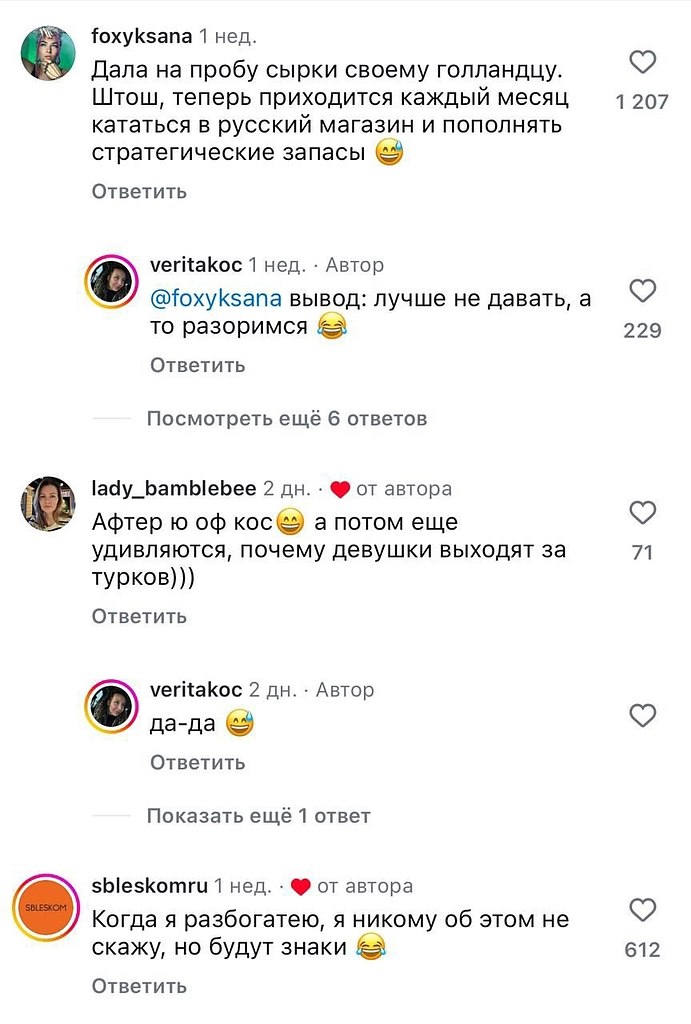The width and height of the screenshot is (691, 1024).
Task: Tap the orange SBLESKOM avatar
Action: 46,907
